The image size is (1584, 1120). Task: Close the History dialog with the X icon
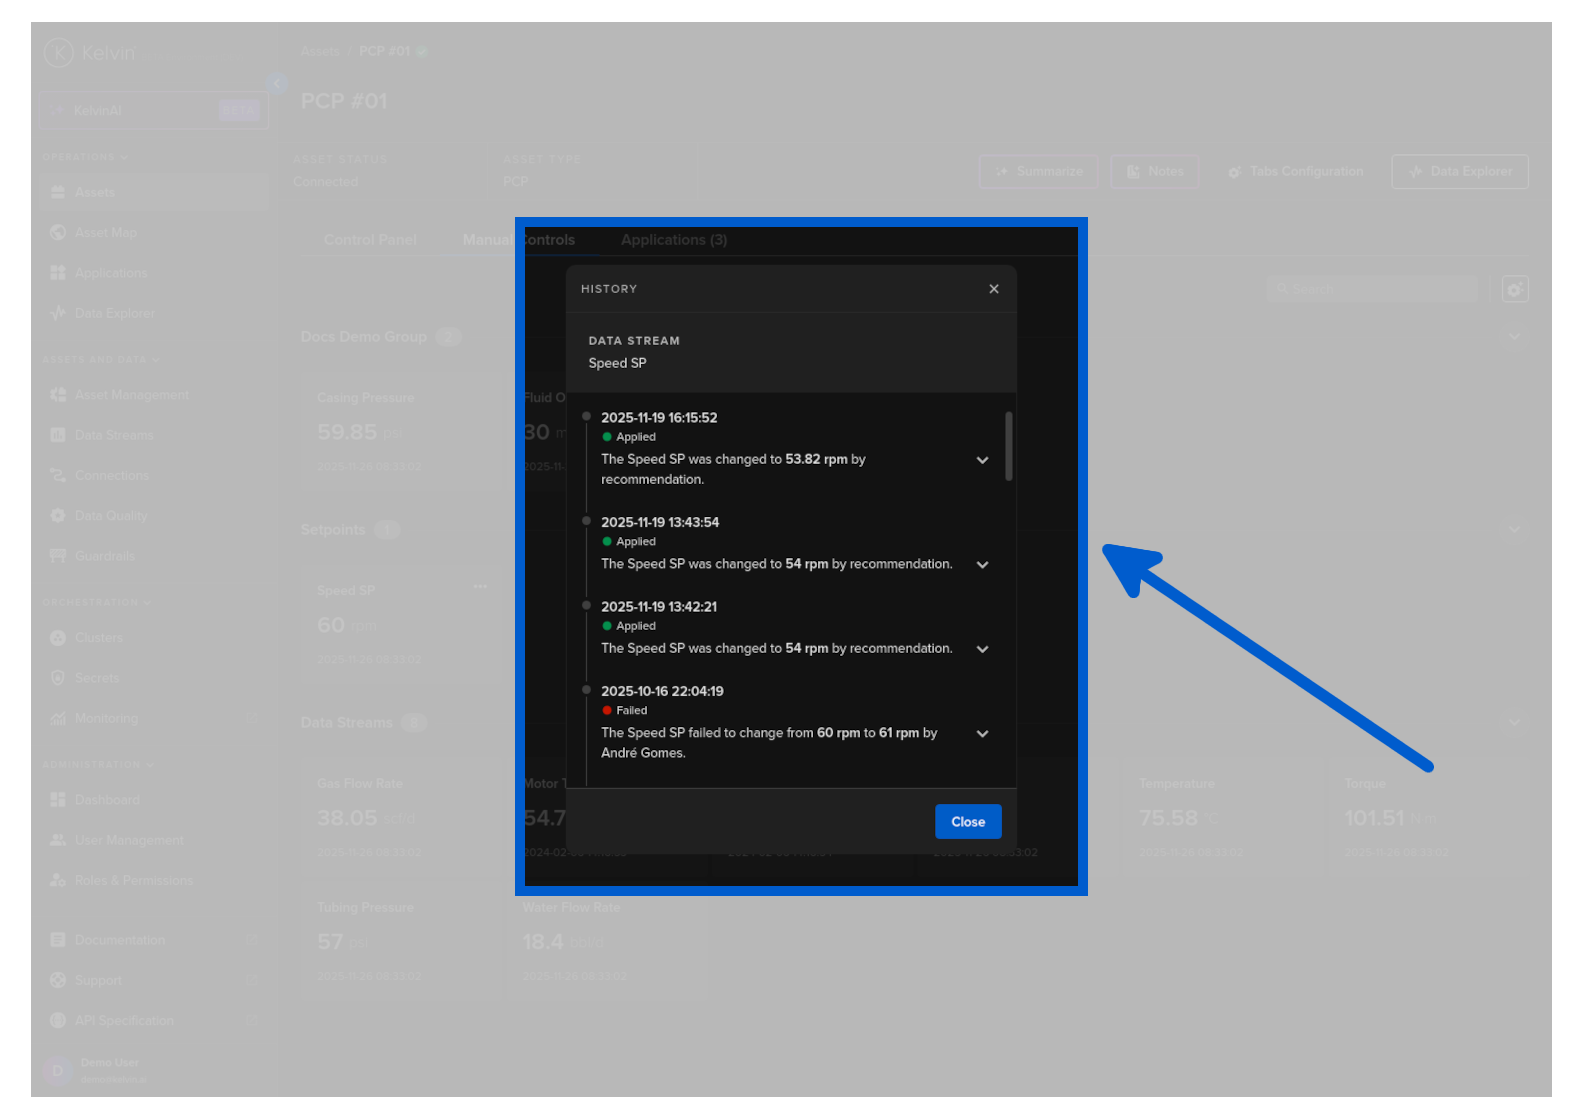[x=993, y=289]
